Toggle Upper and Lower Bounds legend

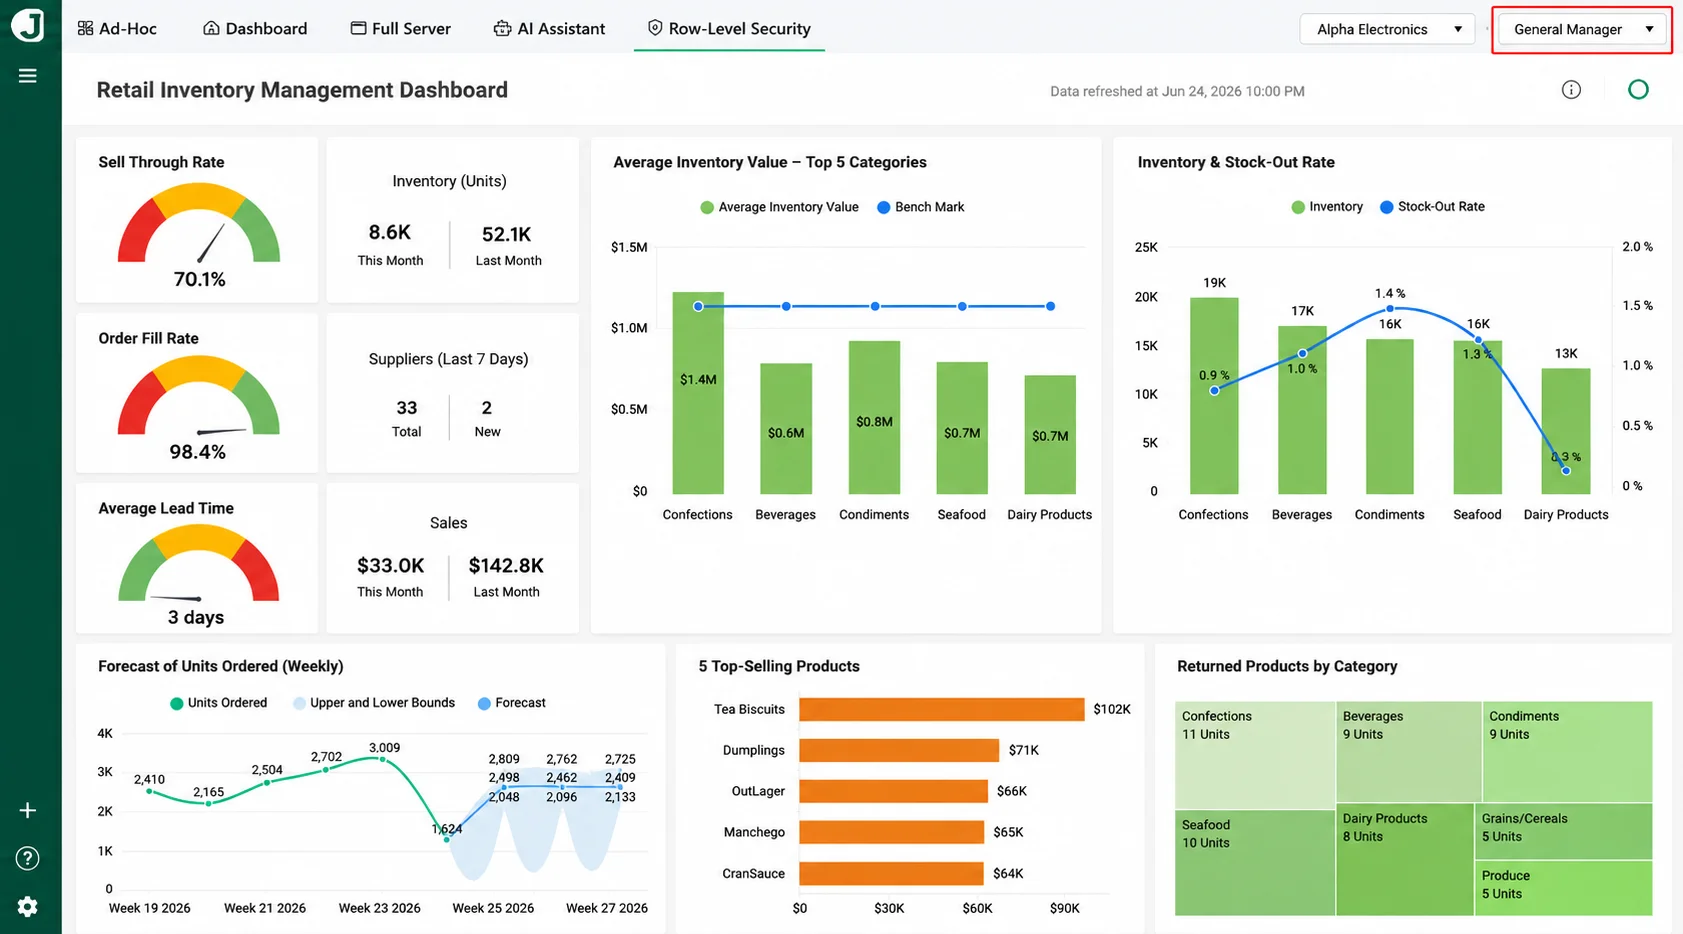pos(373,703)
